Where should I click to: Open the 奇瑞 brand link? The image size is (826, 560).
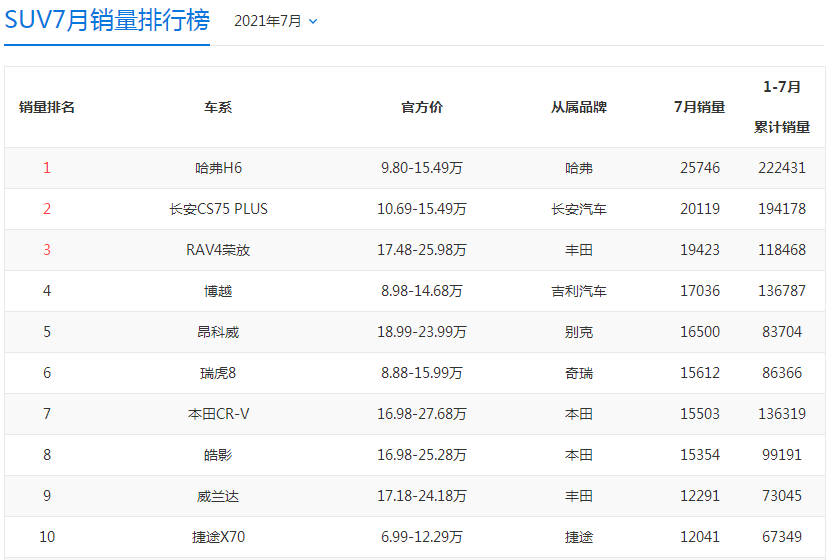click(x=579, y=373)
